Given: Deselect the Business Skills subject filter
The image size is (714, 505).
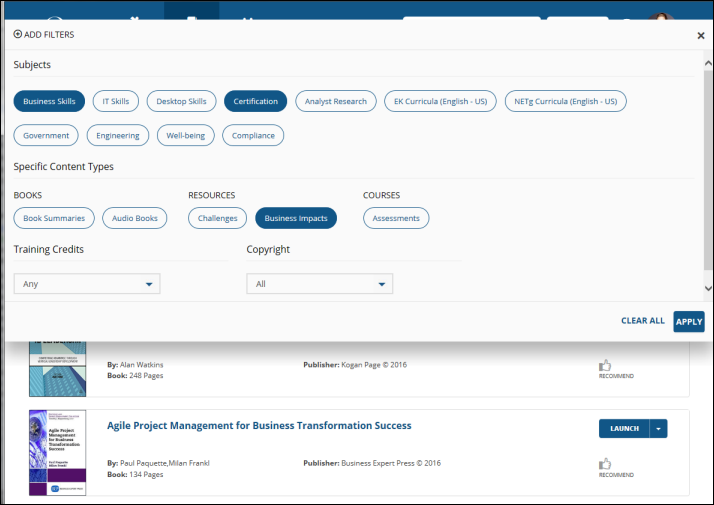Looking at the screenshot, I should click(x=49, y=101).
